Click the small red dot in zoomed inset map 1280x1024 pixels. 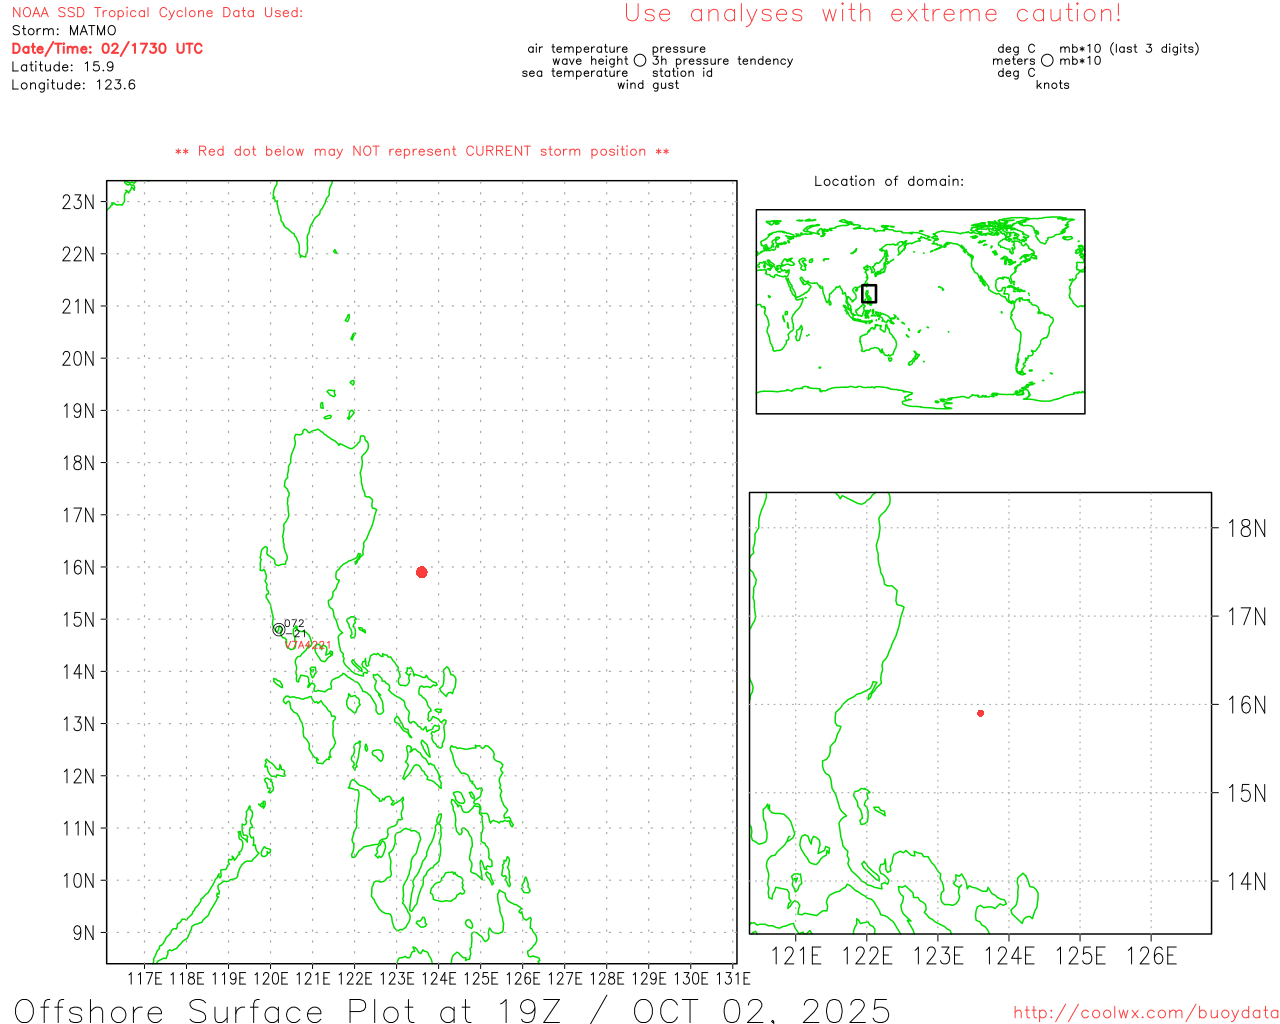point(980,713)
